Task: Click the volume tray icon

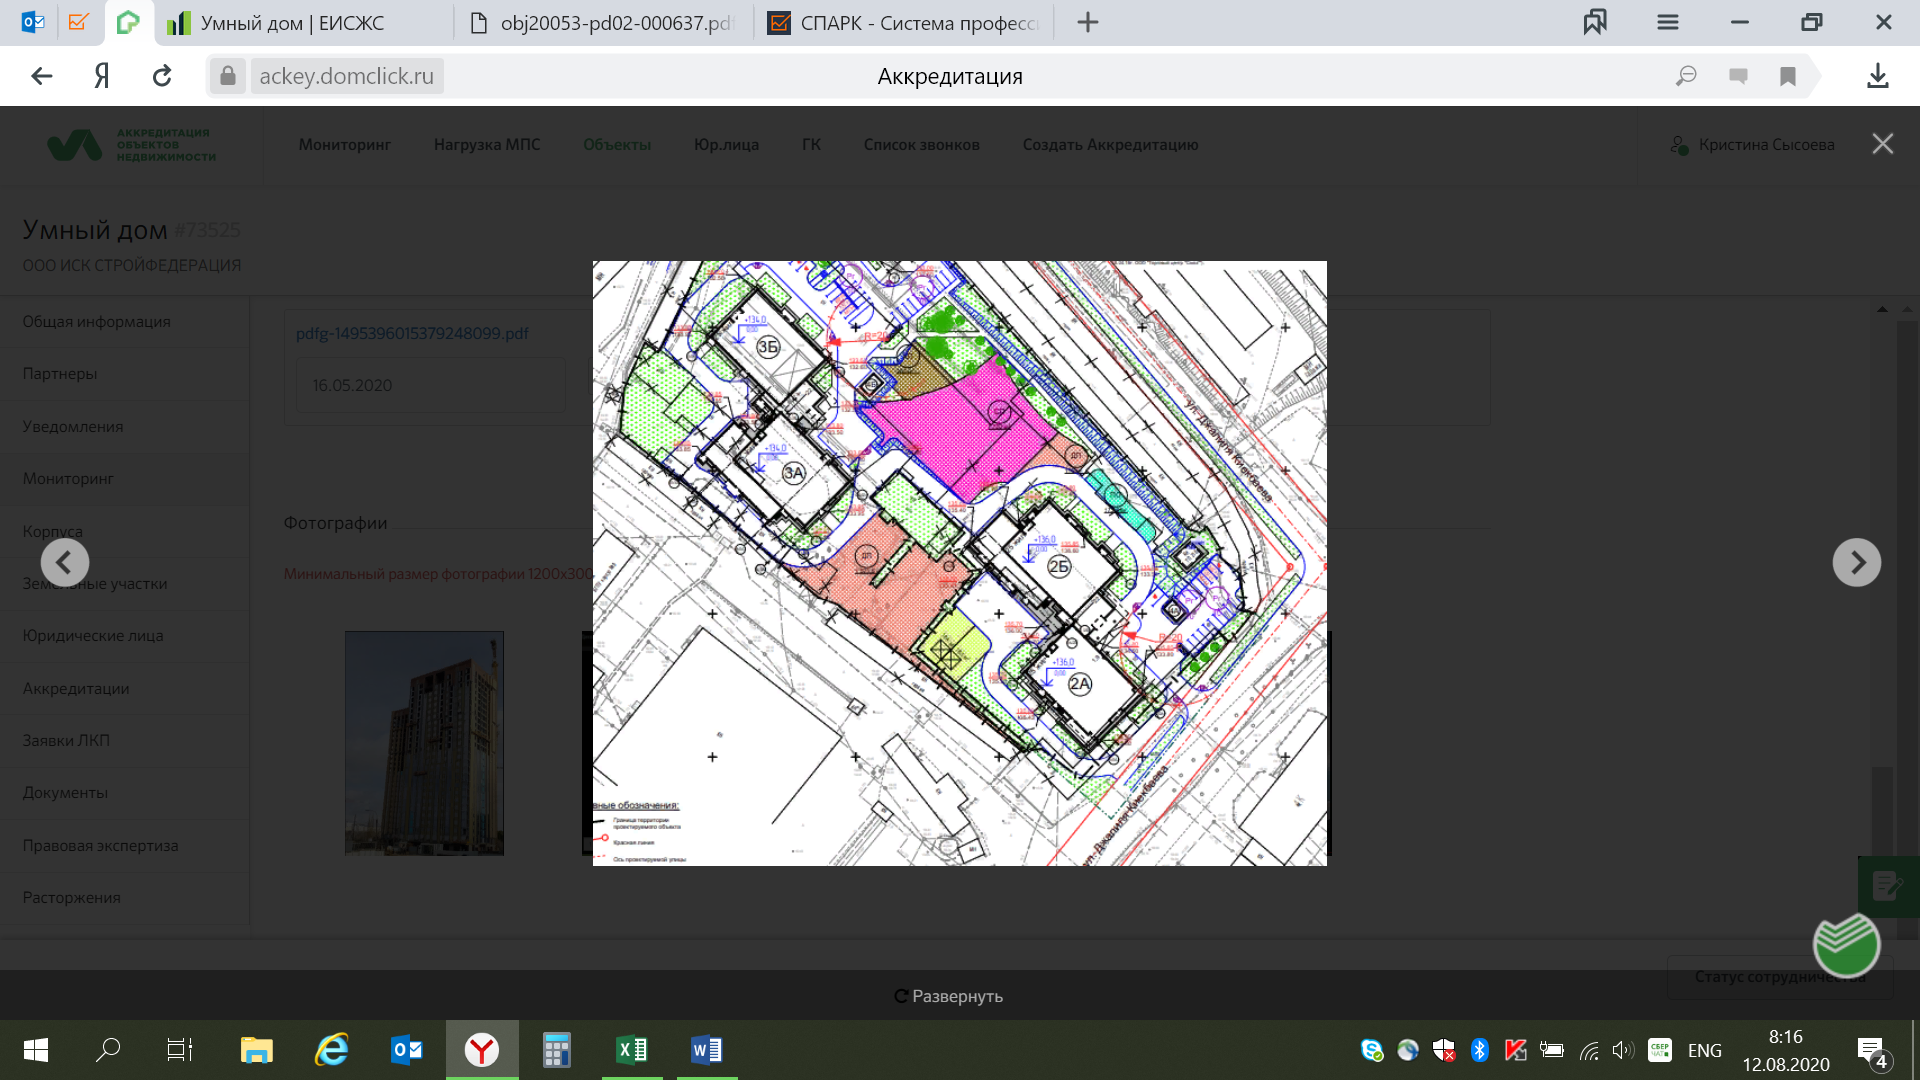Action: [x=1622, y=1050]
